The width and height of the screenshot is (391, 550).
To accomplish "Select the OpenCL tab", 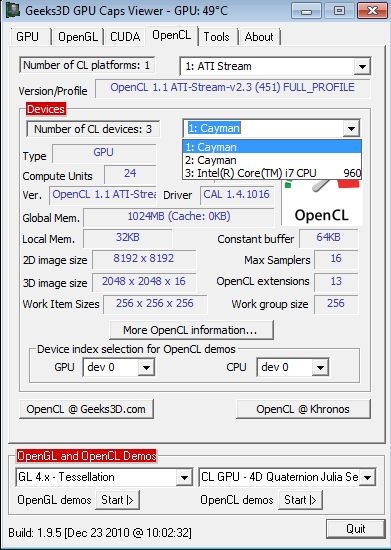I will tap(172, 35).
